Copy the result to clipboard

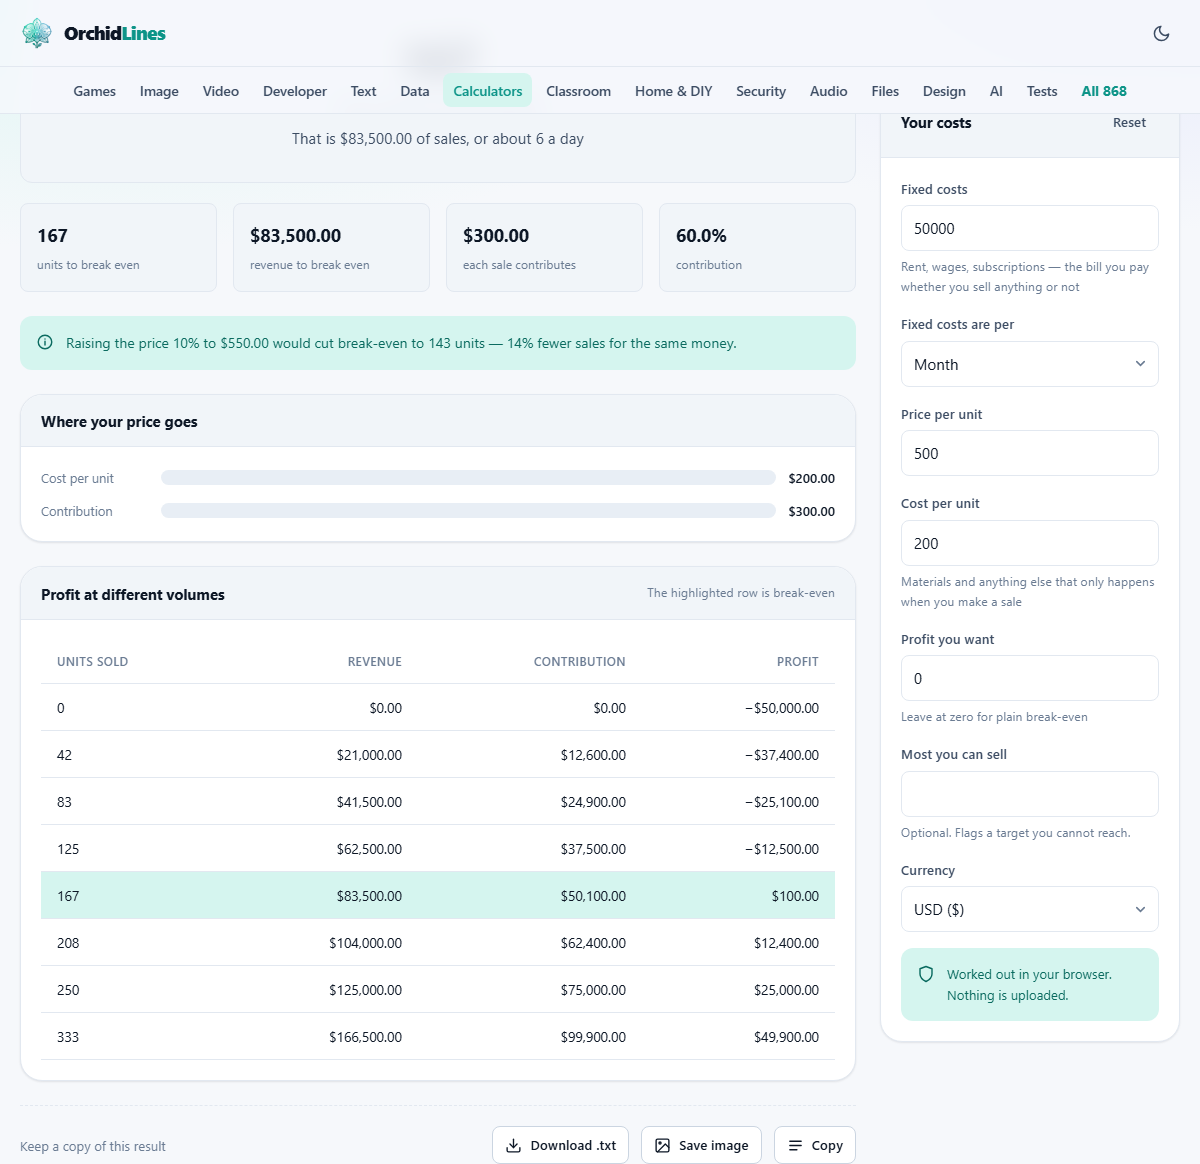(x=815, y=1146)
